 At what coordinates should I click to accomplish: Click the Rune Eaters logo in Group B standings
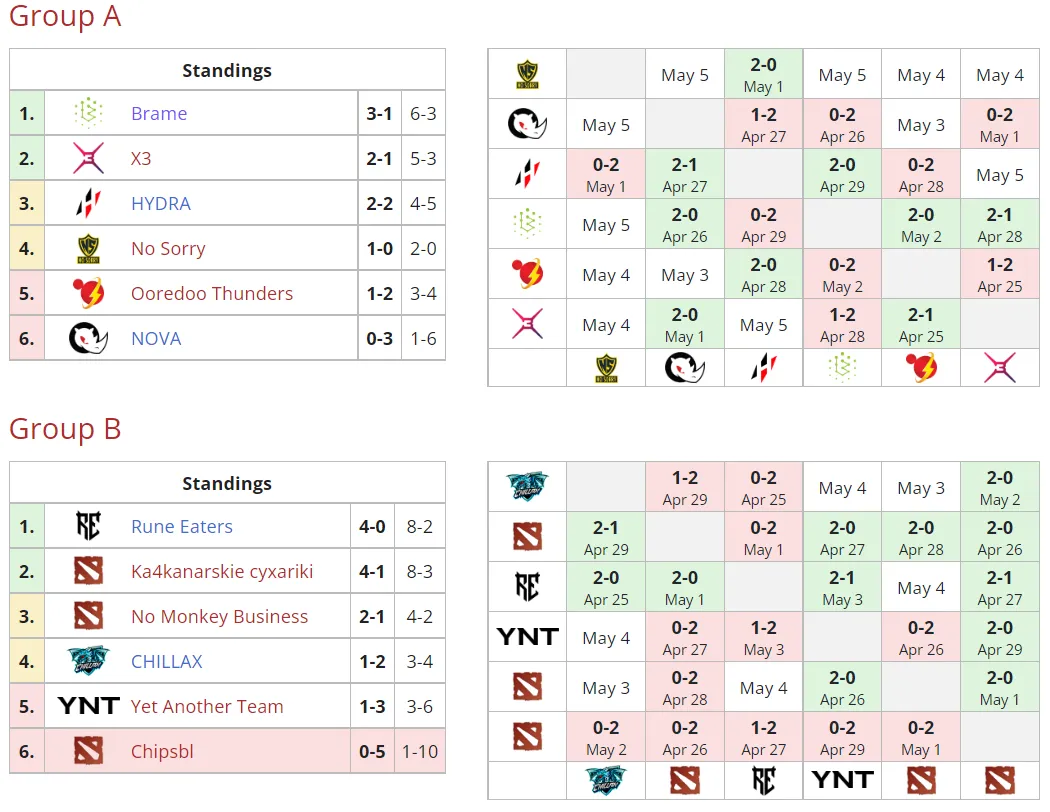pos(88,526)
